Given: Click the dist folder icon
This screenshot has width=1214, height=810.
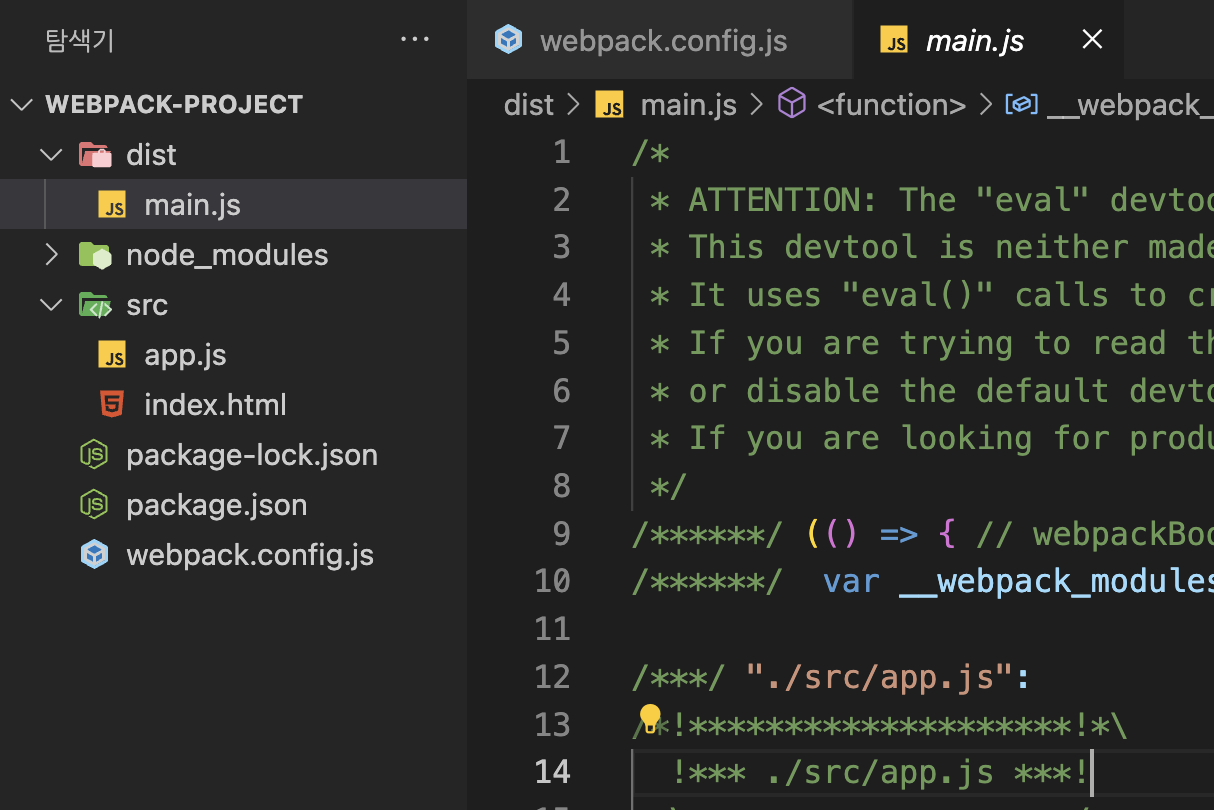Looking at the screenshot, I should [x=95, y=155].
